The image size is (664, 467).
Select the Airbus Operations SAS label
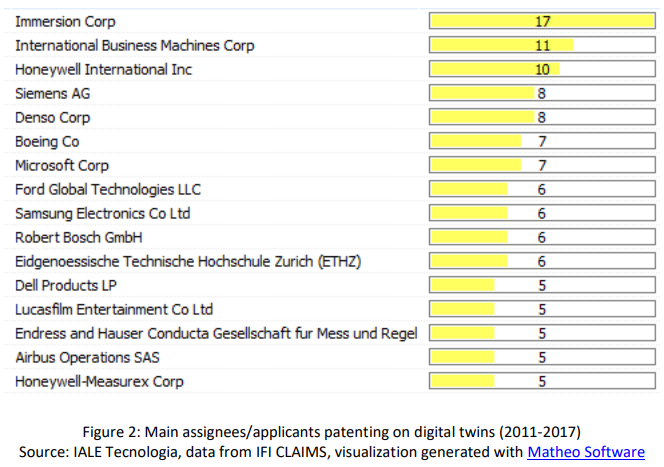tap(87, 358)
